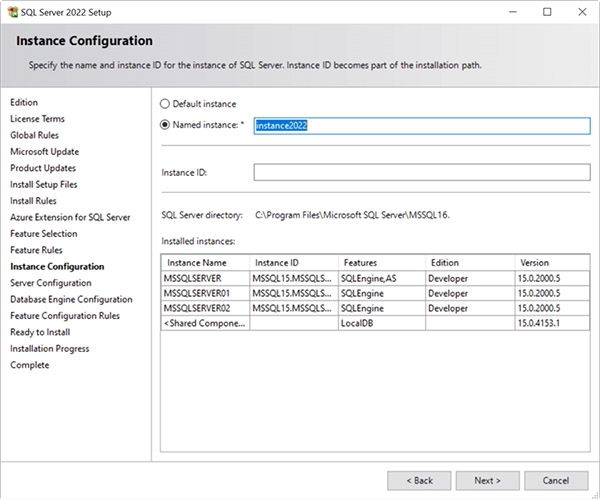Click the Version column header
This screenshot has width=600, height=500.
click(x=552, y=263)
